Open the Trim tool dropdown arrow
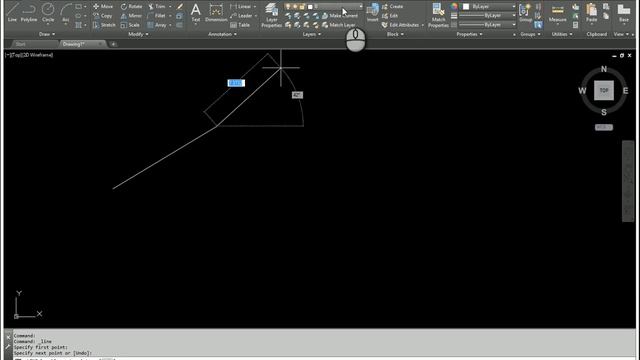This screenshot has width=640, height=360. point(170,7)
